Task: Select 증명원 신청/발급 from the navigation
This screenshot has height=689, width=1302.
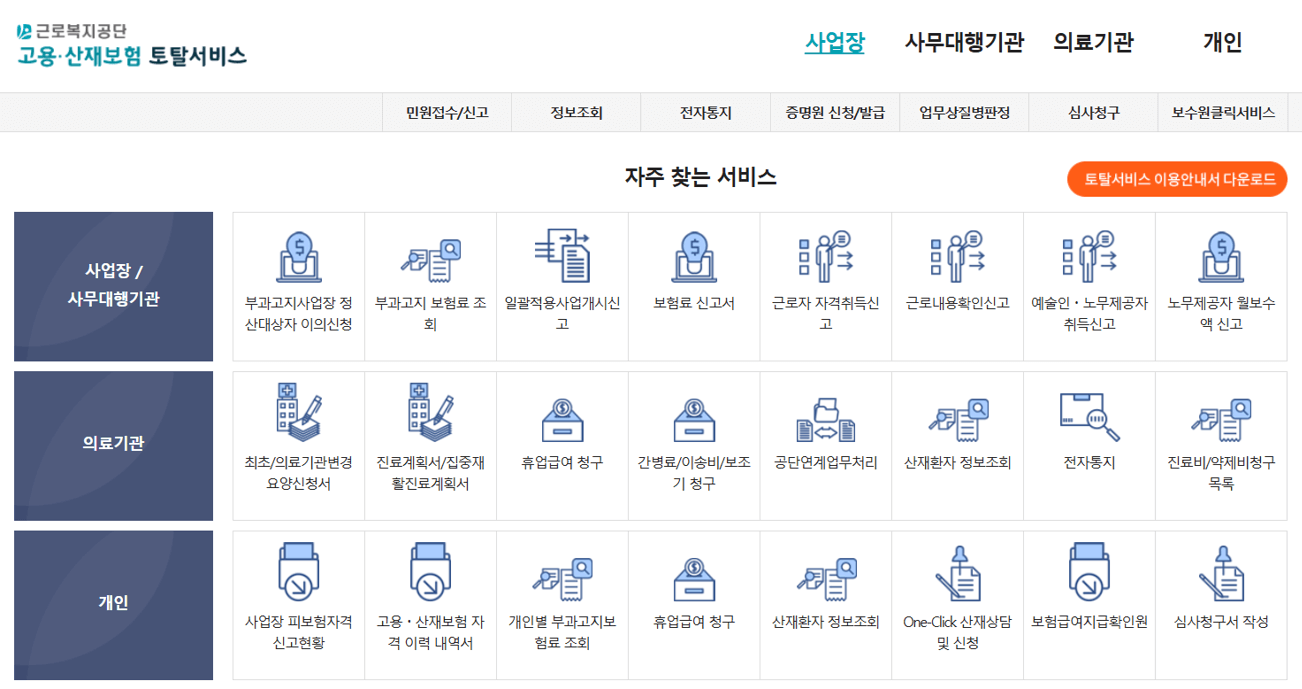Action: (x=833, y=112)
